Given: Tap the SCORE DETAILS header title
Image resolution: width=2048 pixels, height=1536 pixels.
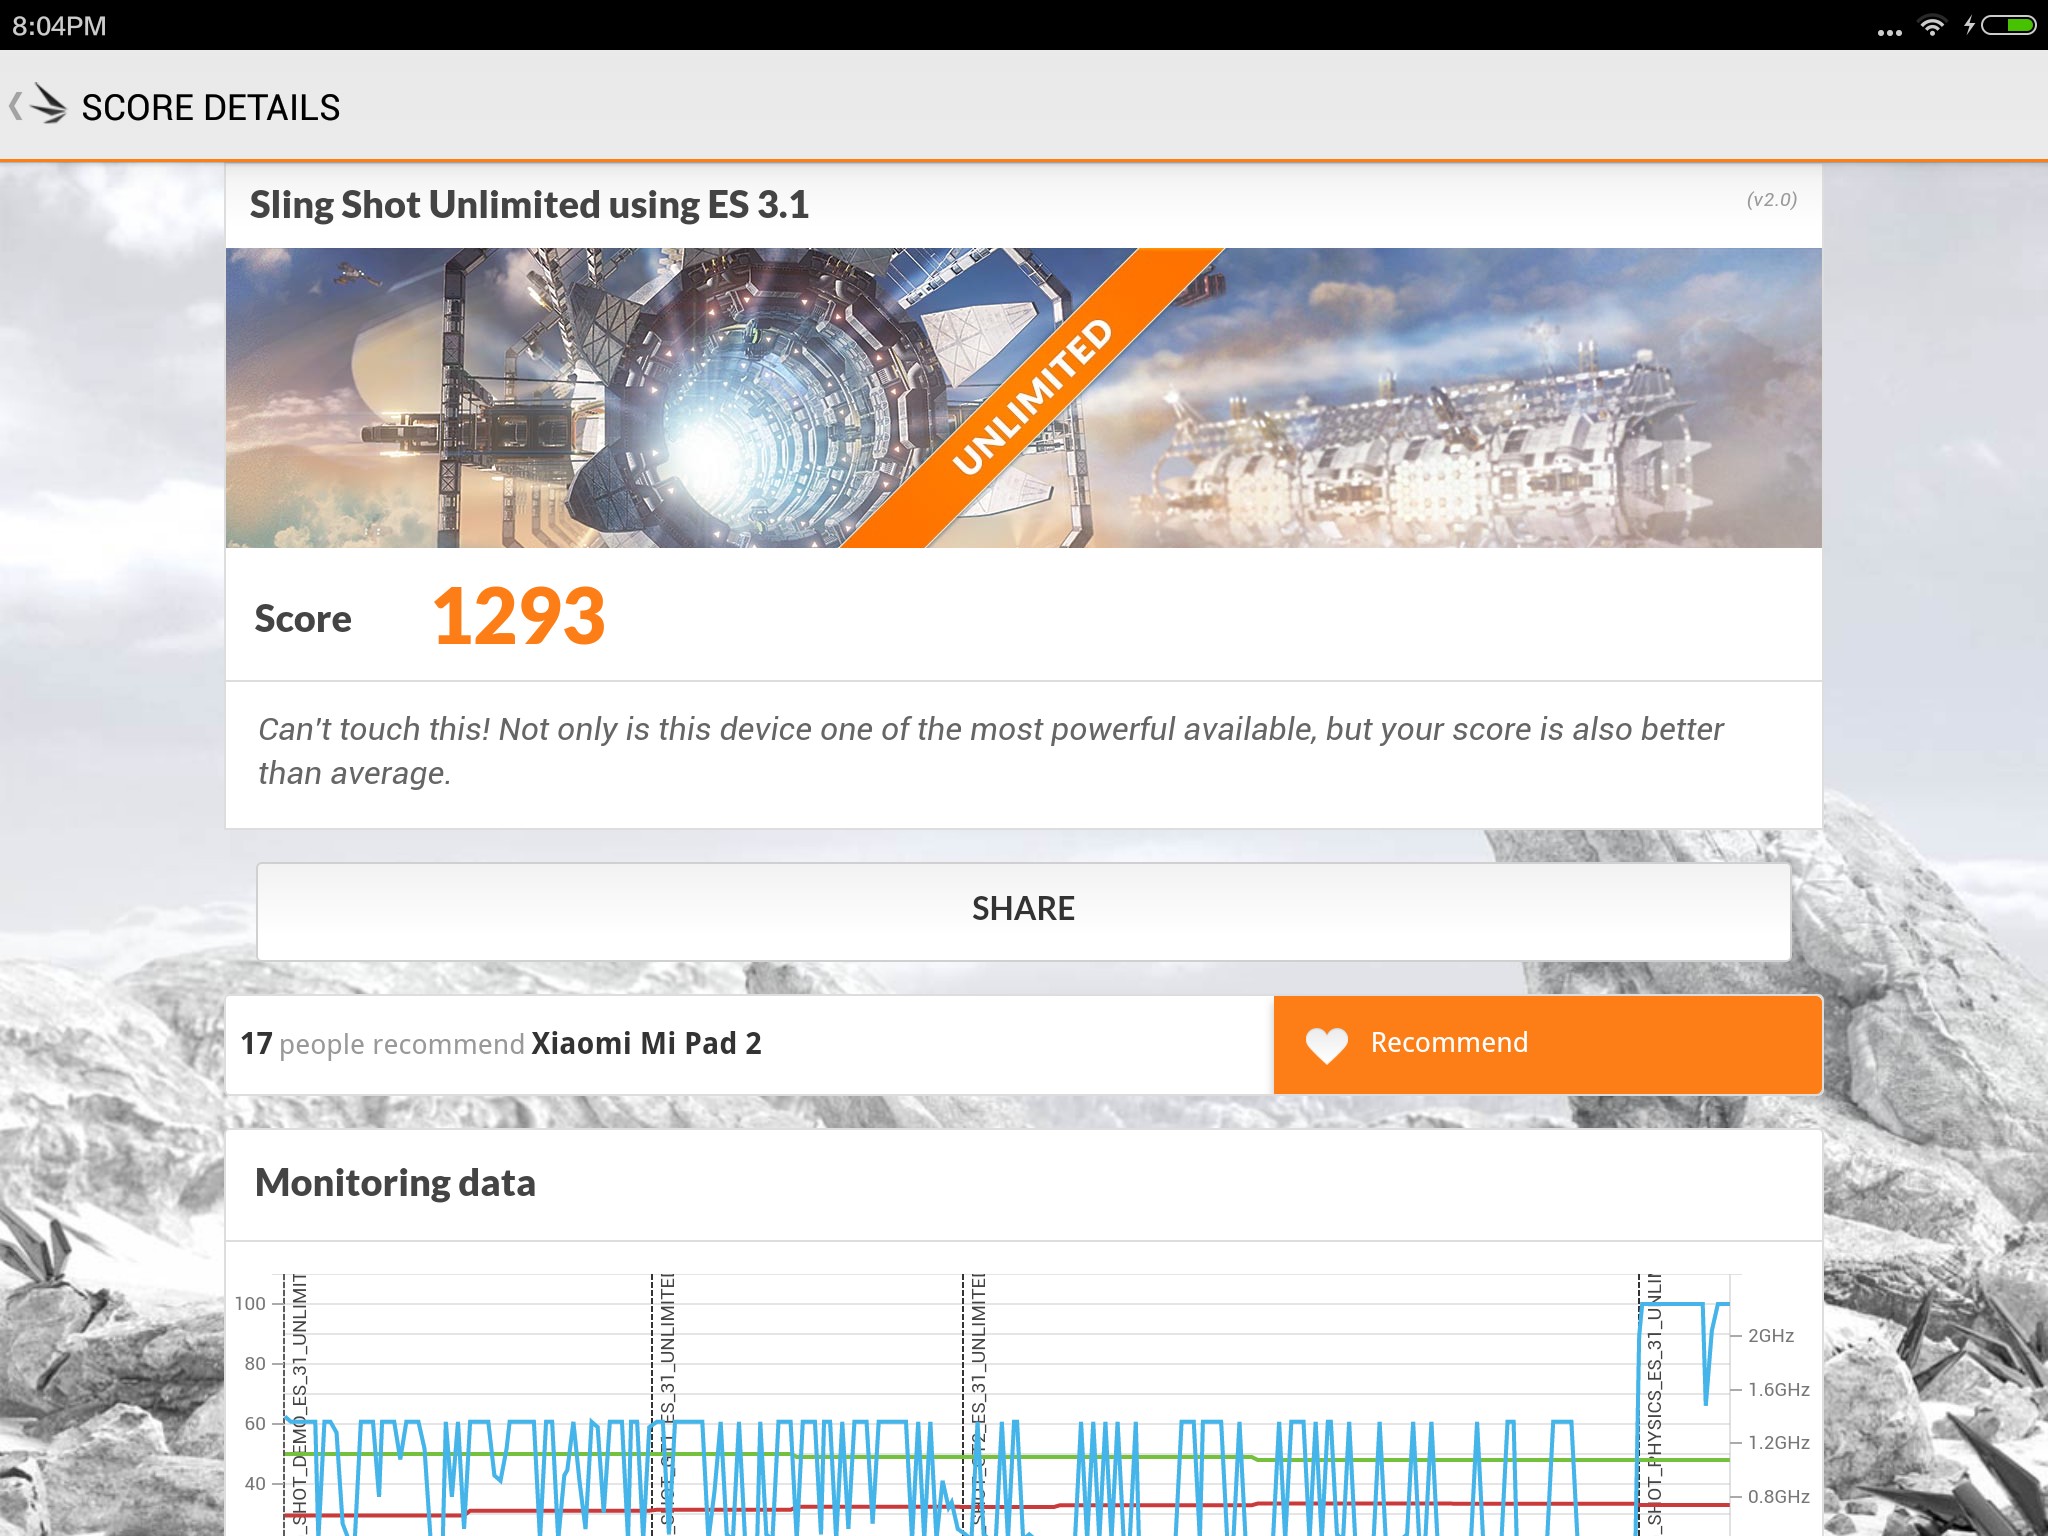Looking at the screenshot, I should tap(211, 107).
